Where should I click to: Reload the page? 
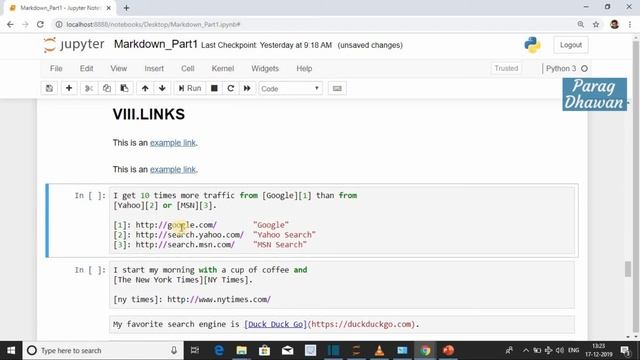[40, 24]
